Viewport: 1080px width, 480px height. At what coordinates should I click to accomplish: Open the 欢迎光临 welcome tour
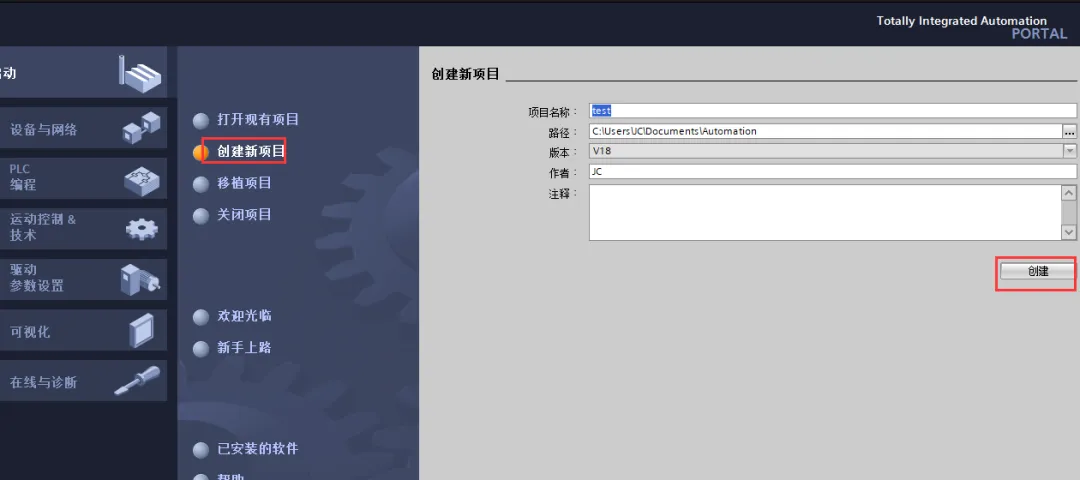coord(244,316)
